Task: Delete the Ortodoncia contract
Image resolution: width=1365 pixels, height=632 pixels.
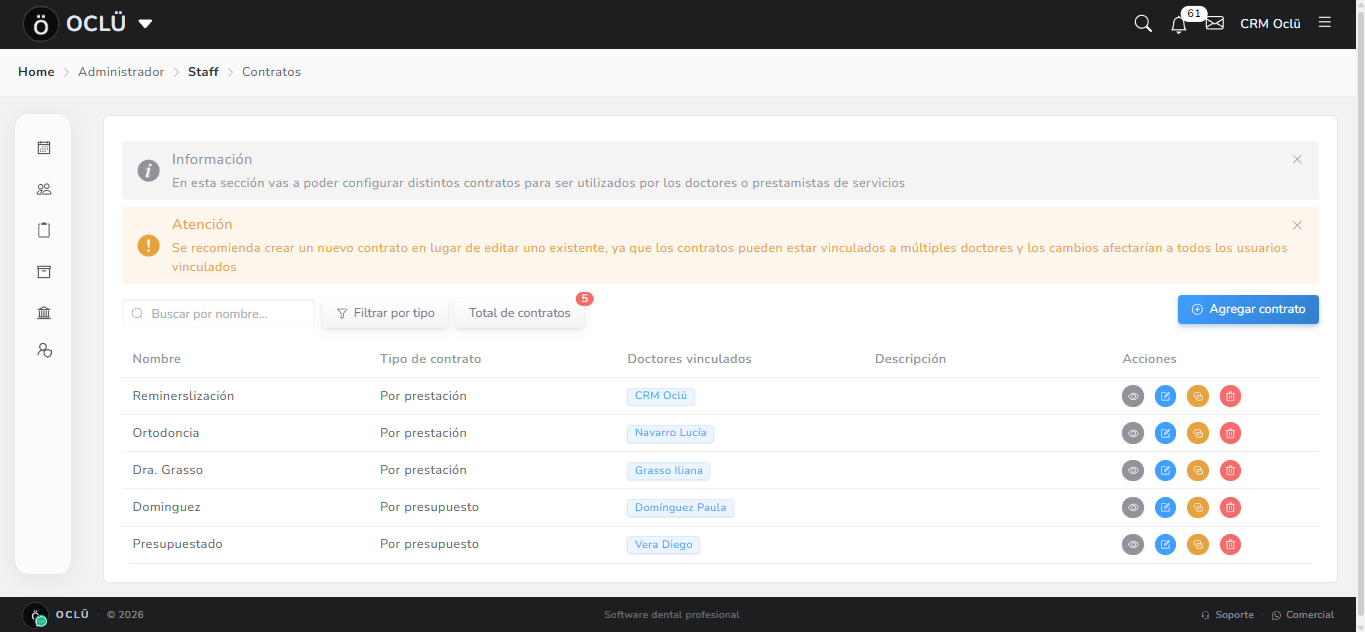Action: click(1231, 433)
